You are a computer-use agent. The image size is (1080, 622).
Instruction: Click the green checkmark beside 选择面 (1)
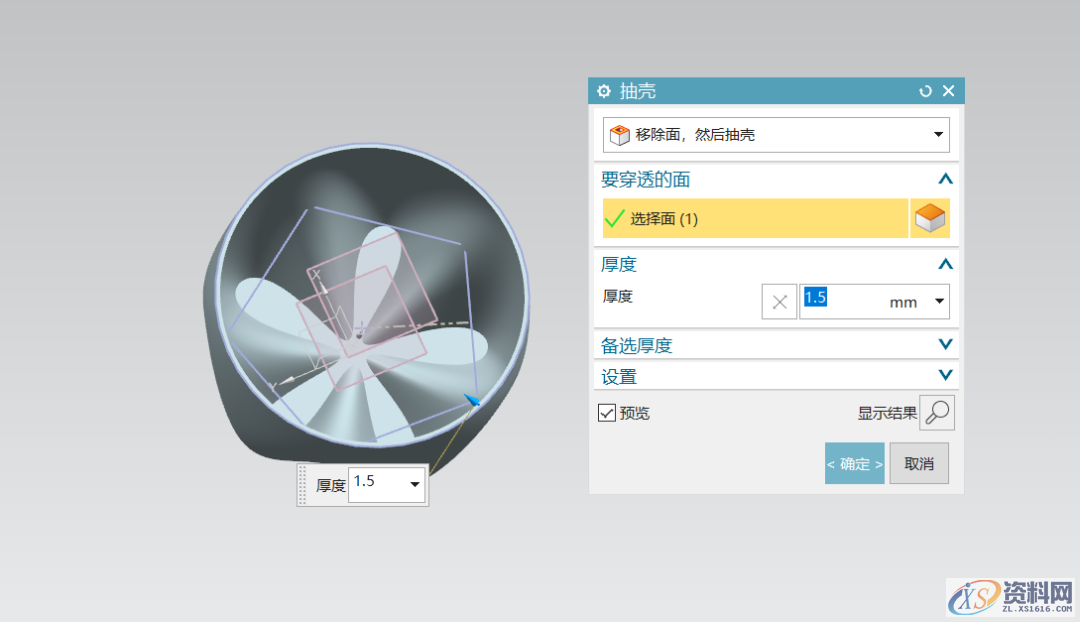(616, 218)
